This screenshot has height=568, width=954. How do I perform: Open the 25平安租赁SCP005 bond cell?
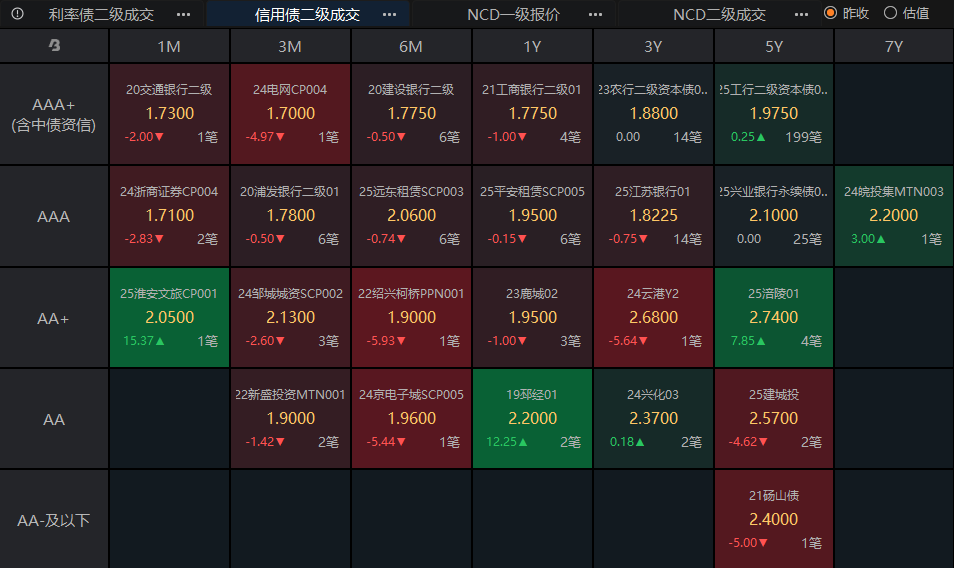pos(532,216)
